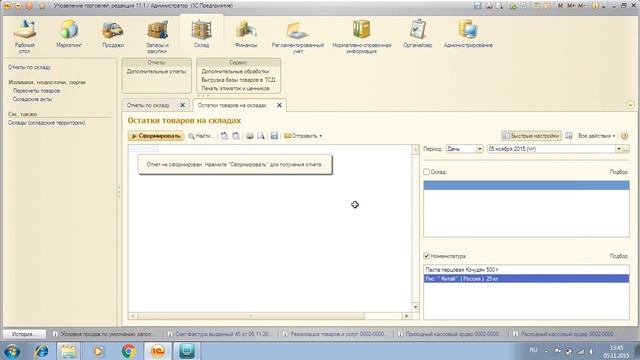Open the Администрирование section
Screen dimensions: 640x360
coord(468,34)
